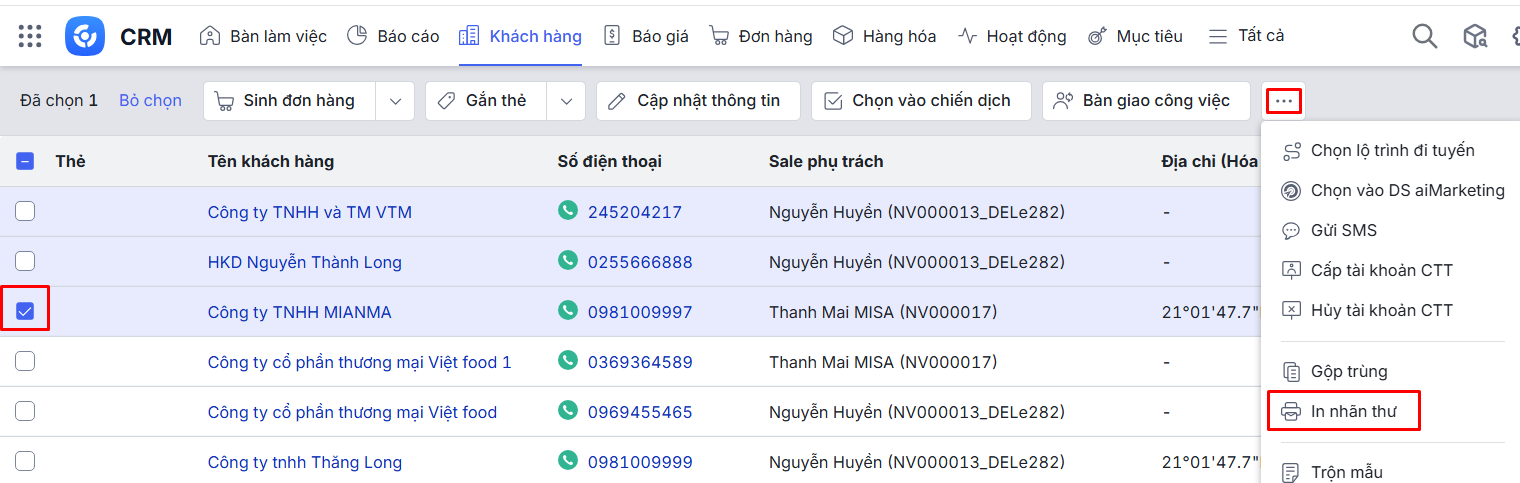
Task: Toggle the select-all header checkbox
Action: [x=25, y=161]
